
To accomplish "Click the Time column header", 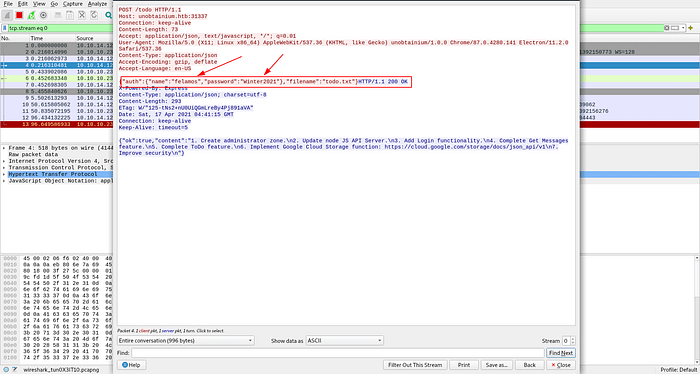I will (x=51, y=38).
